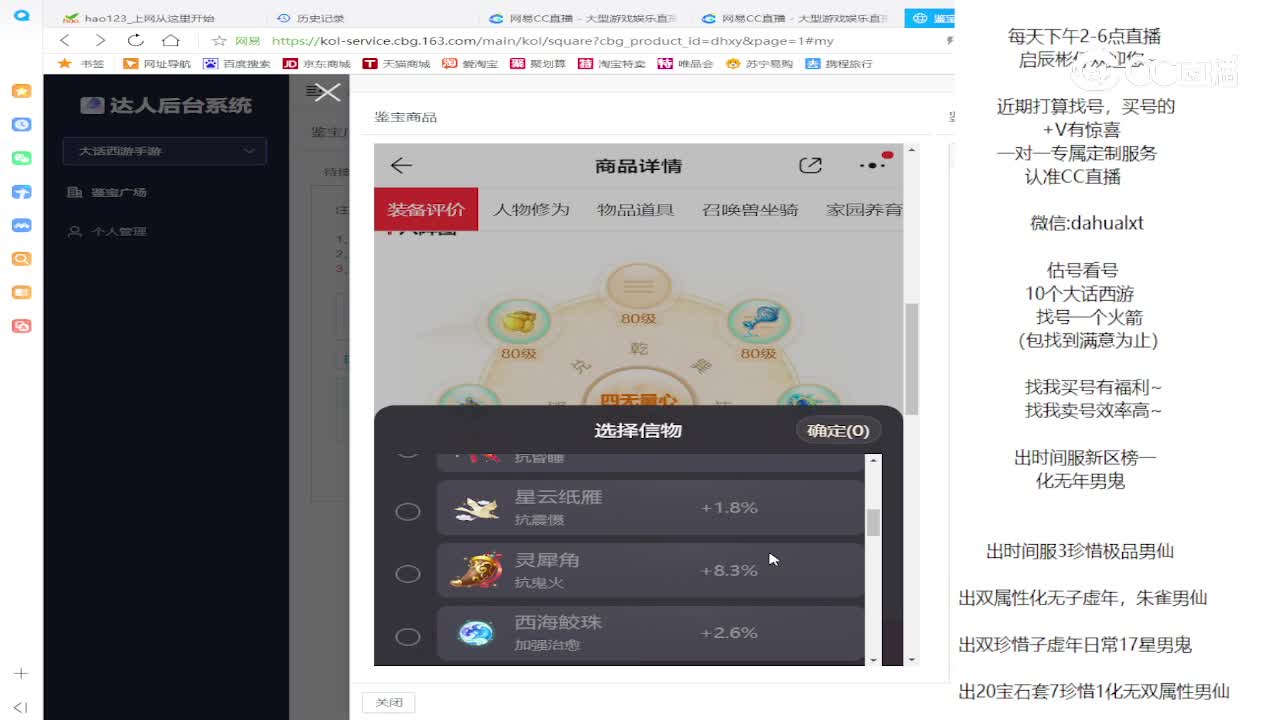Open the 苏宁易购 bookmark
This screenshot has width=1280, height=720.
760,63
